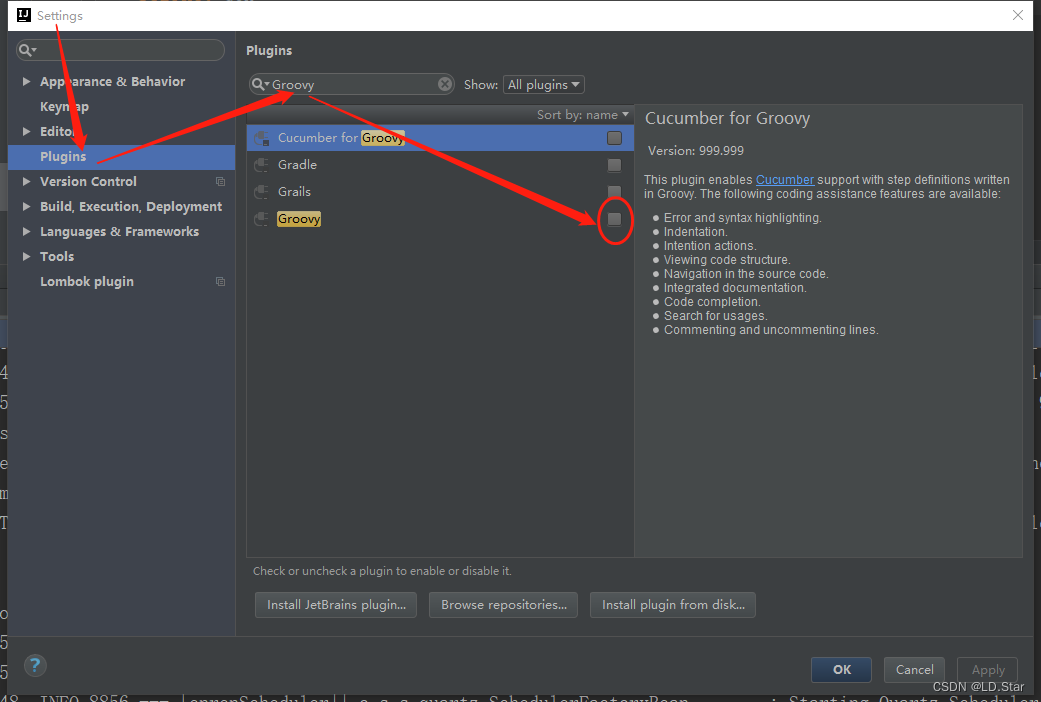Open the Sort by name dropdown
The image size is (1041, 702).
click(582, 115)
